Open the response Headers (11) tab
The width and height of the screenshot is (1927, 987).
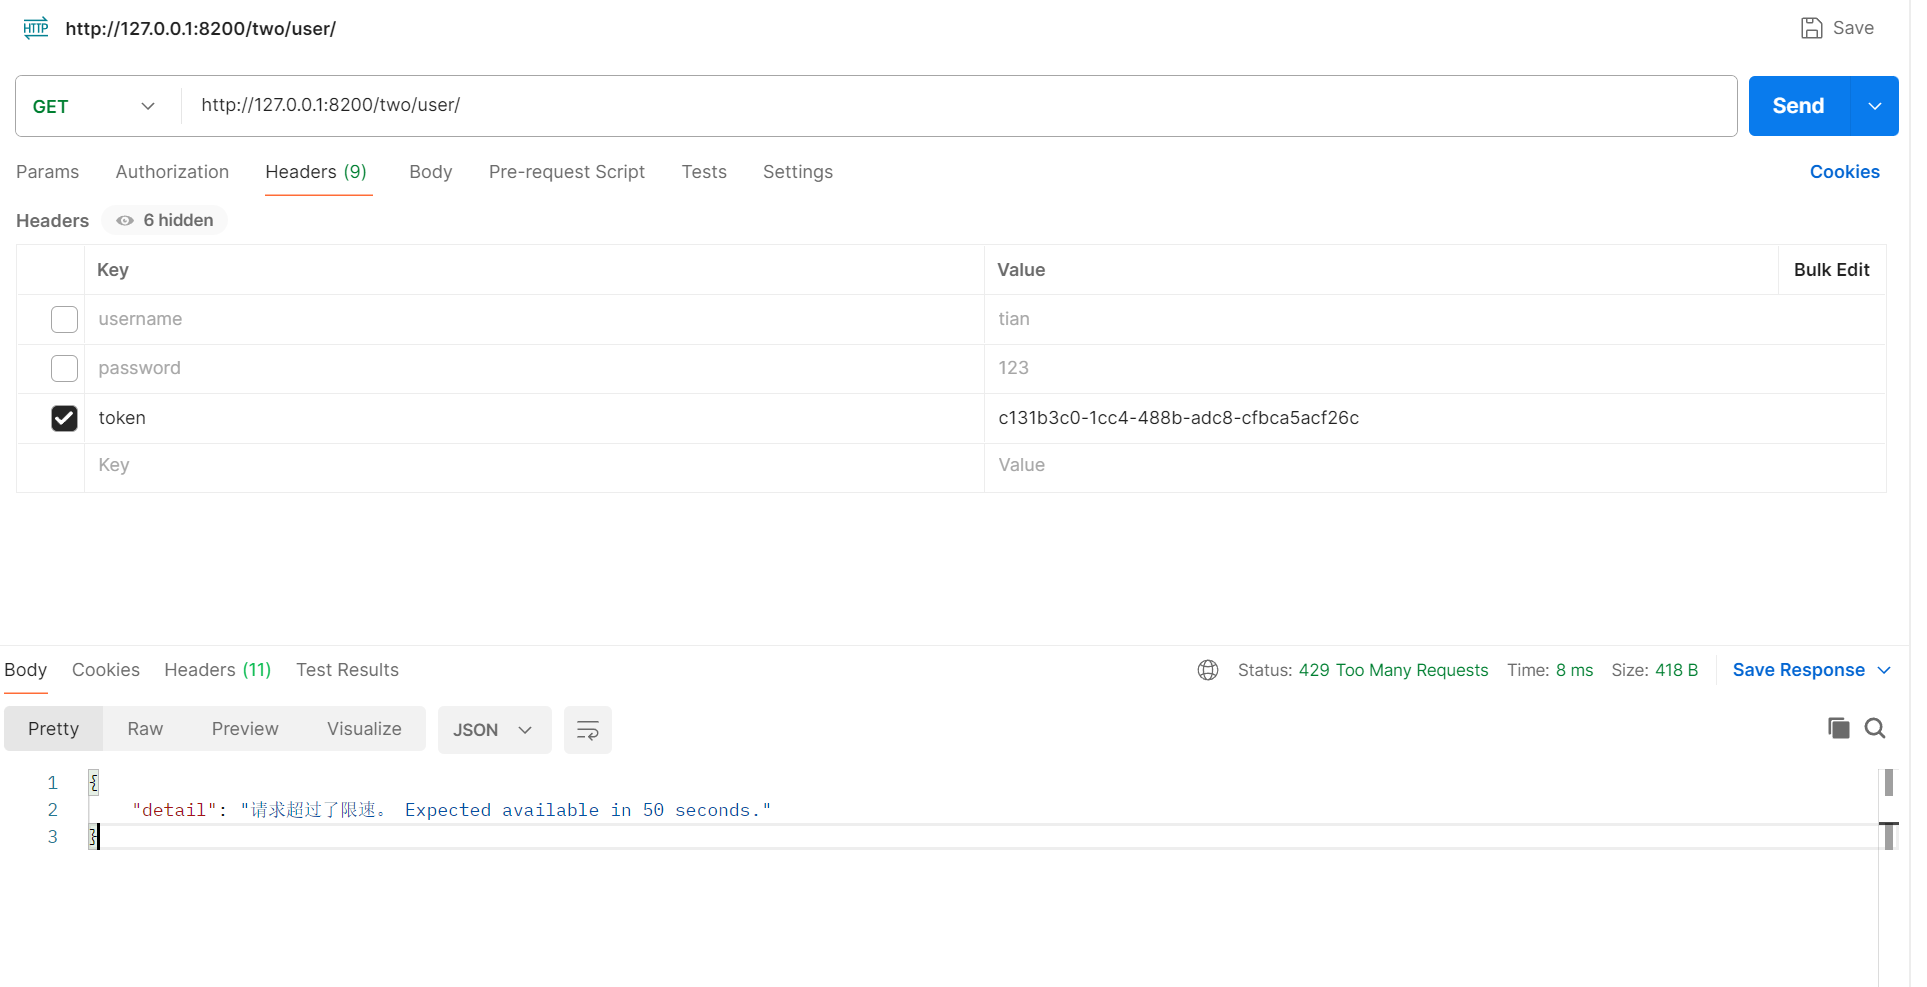(x=218, y=670)
